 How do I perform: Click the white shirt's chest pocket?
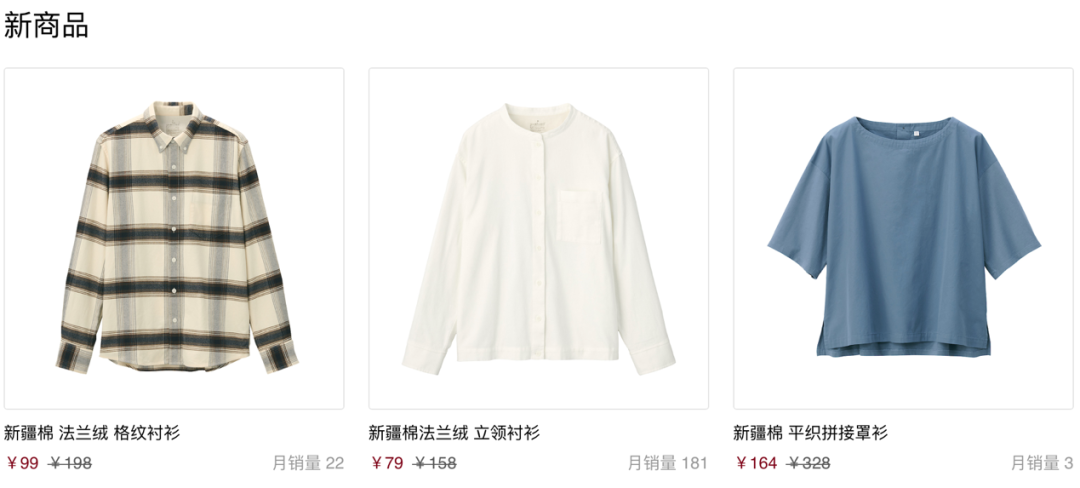[x=579, y=216]
